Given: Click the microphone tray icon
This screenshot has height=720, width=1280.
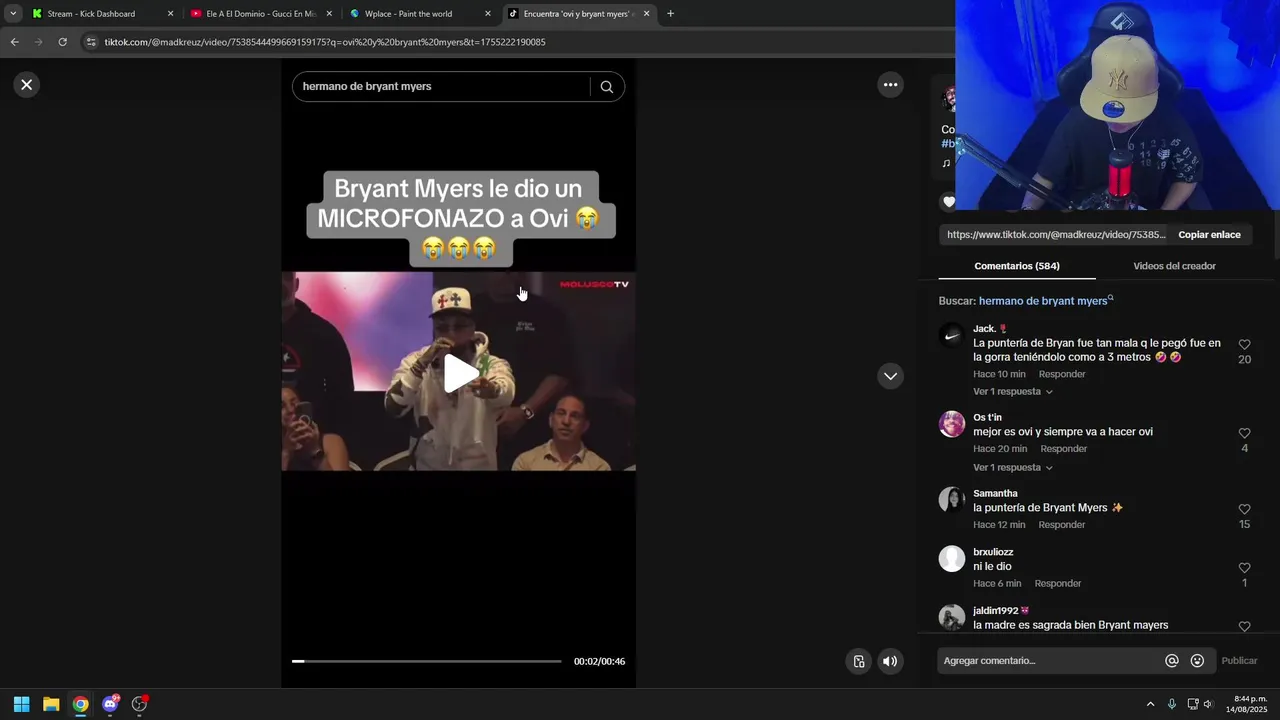Looking at the screenshot, I should (1171, 704).
